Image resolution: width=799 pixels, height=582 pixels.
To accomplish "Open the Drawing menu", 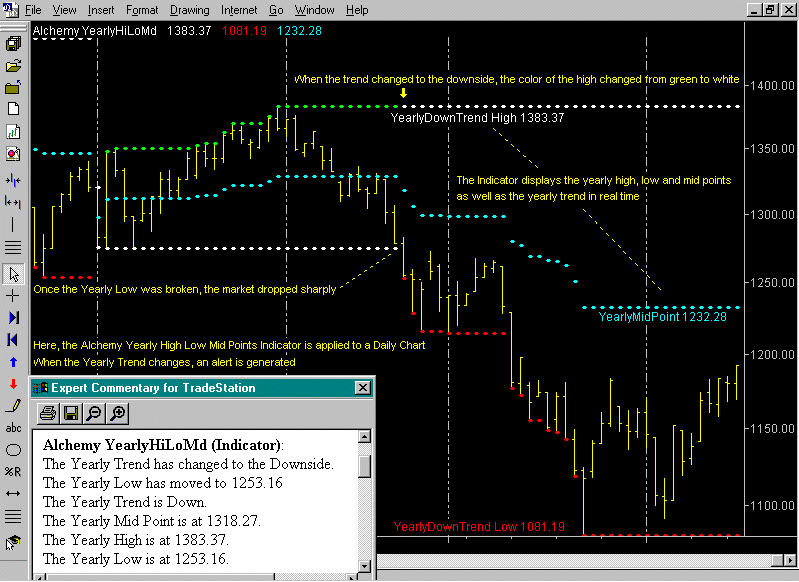I will click(190, 10).
